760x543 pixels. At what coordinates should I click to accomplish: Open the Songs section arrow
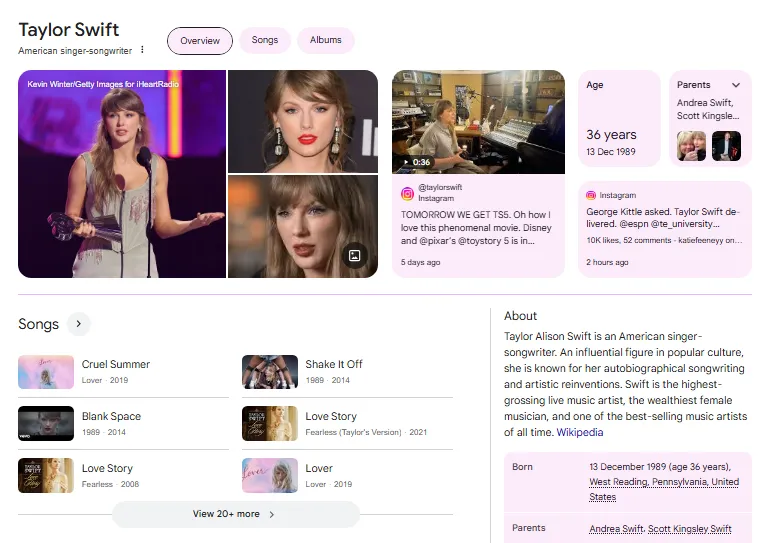79,324
